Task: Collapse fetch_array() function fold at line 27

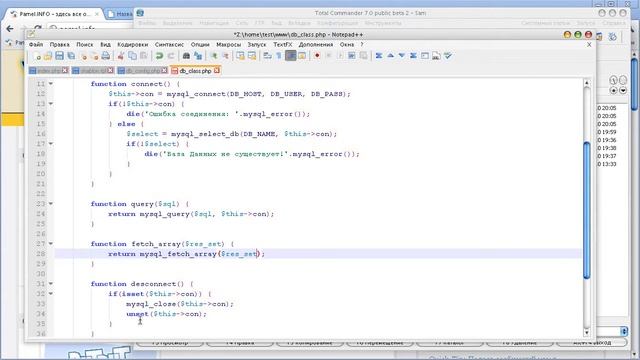Action: tap(51, 244)
